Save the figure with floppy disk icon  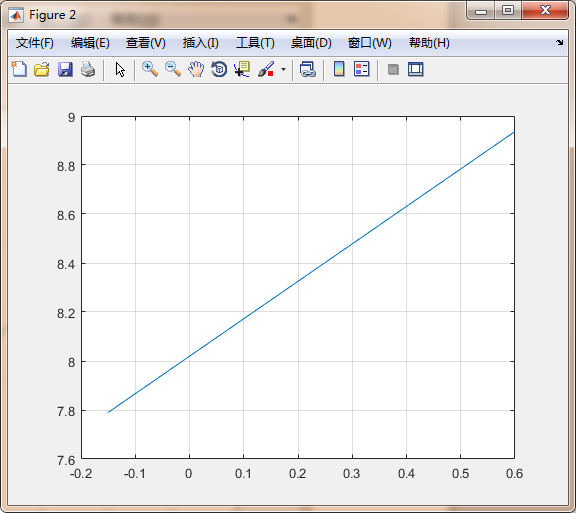65,69
